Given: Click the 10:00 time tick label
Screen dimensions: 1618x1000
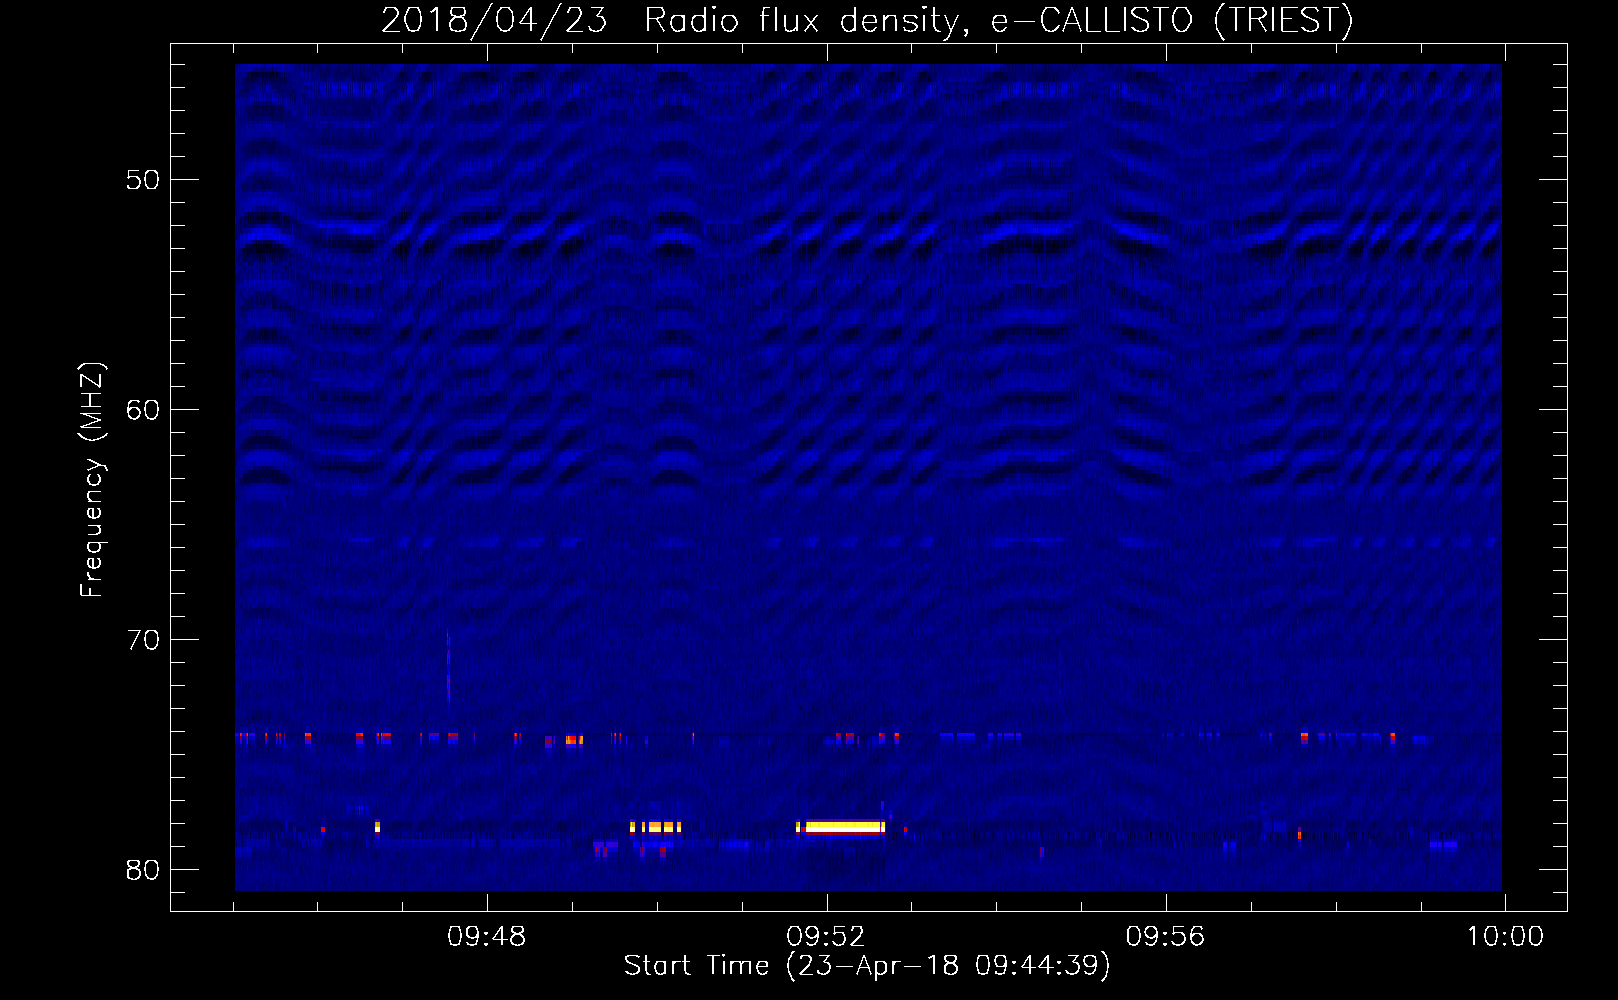Looking at the screenshot, I should pyautogui.click(x=1505, y=937).
